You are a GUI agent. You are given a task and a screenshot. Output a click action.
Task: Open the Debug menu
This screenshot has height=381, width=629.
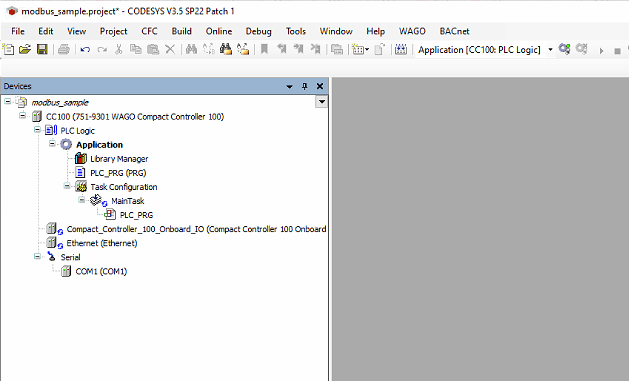pos(258,31)
